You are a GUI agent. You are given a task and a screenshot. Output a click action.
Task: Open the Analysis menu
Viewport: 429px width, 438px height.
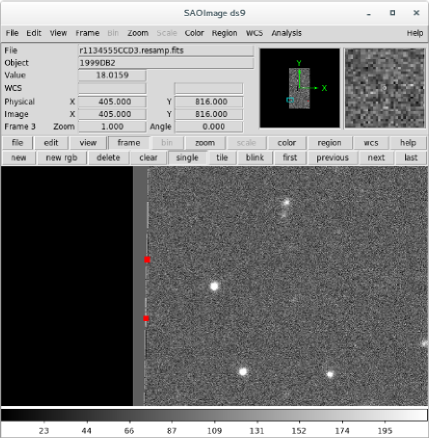286,33
